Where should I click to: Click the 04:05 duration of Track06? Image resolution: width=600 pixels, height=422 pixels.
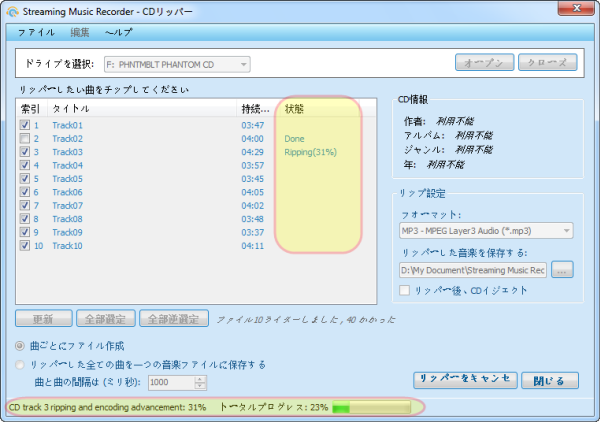(253, 192)
